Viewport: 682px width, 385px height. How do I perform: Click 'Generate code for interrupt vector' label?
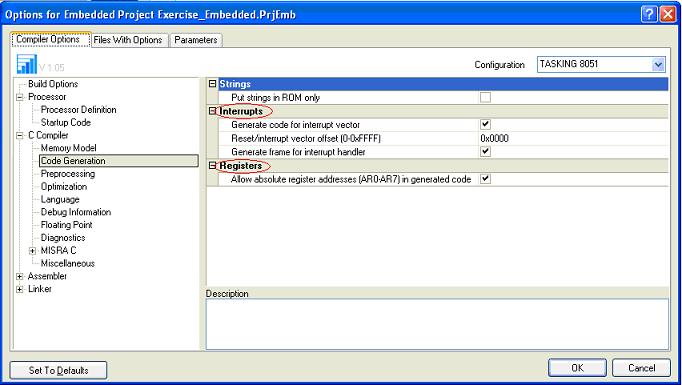tap(295, 125)
